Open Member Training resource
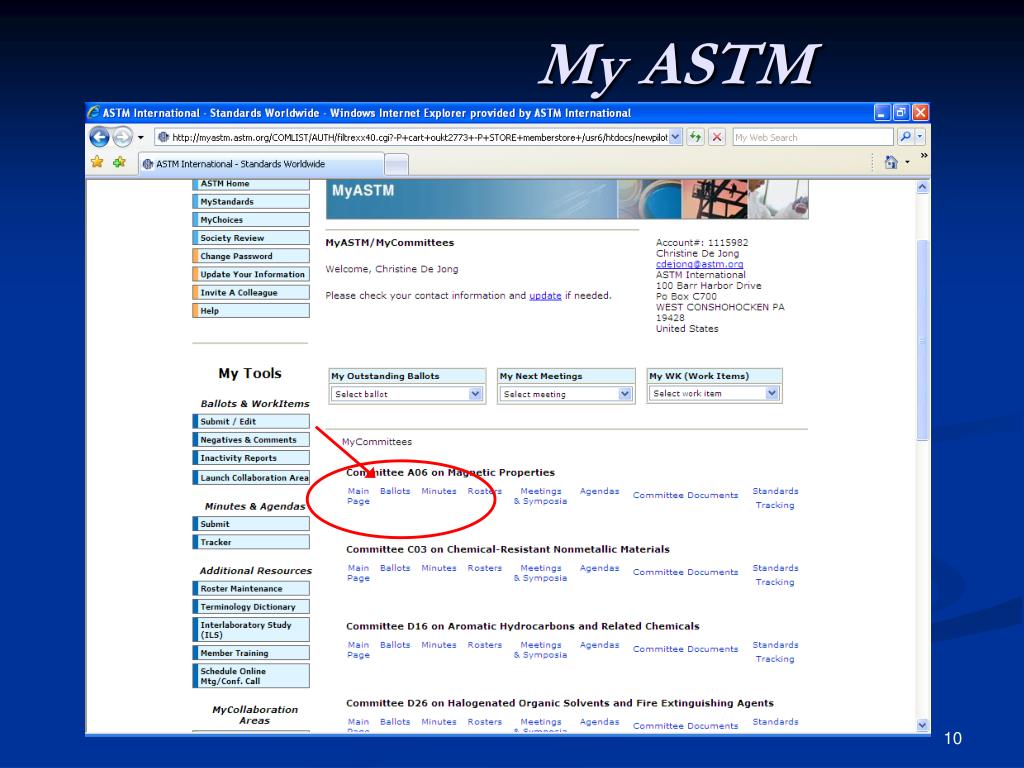The width and height of the screenshot is (1024, 768). click(251, 653)
